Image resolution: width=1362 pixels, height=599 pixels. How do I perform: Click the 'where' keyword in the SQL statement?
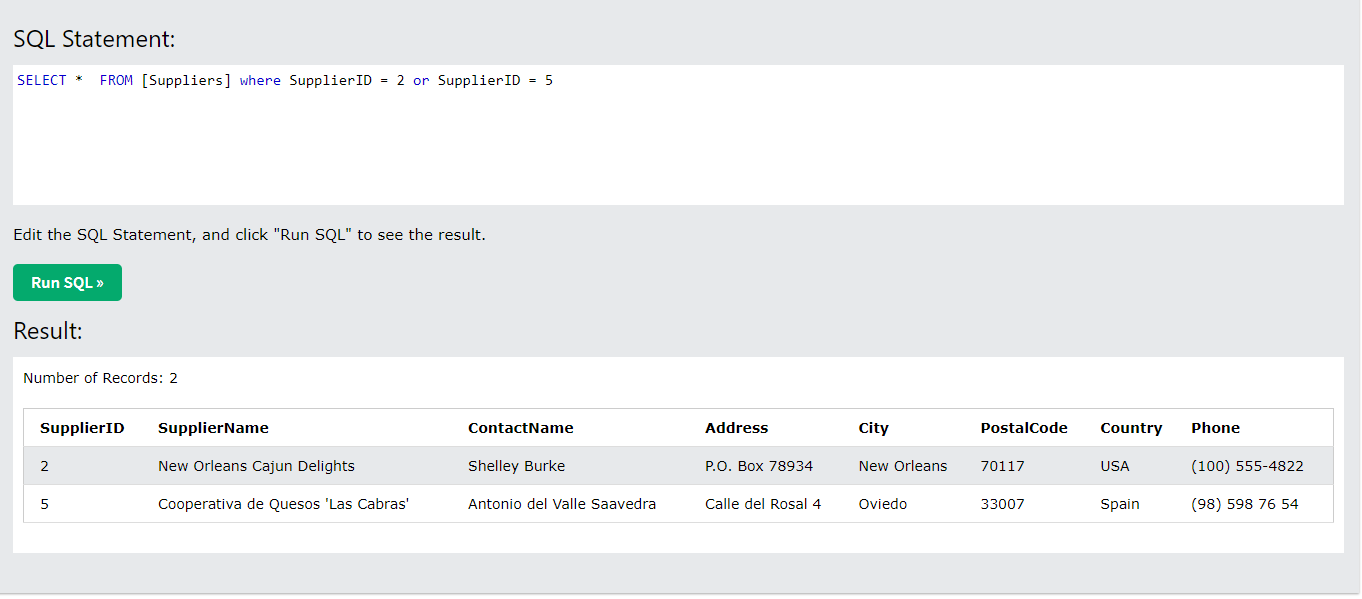260,81
